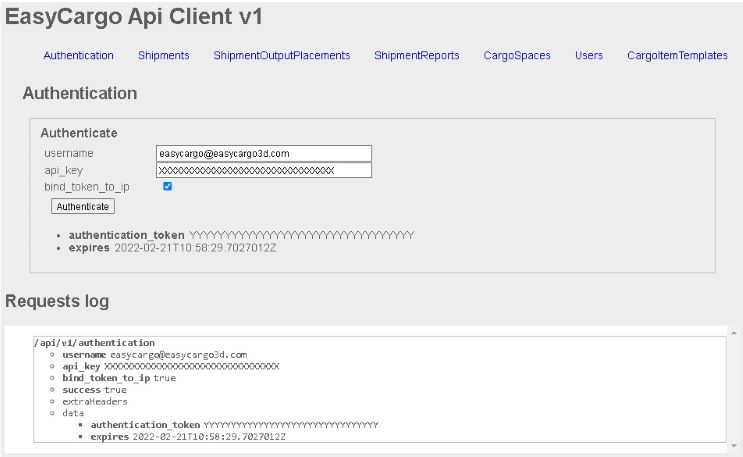The image size is (743, 457).
Task: Click the Authenticate panel title
Action: point(79,133)
